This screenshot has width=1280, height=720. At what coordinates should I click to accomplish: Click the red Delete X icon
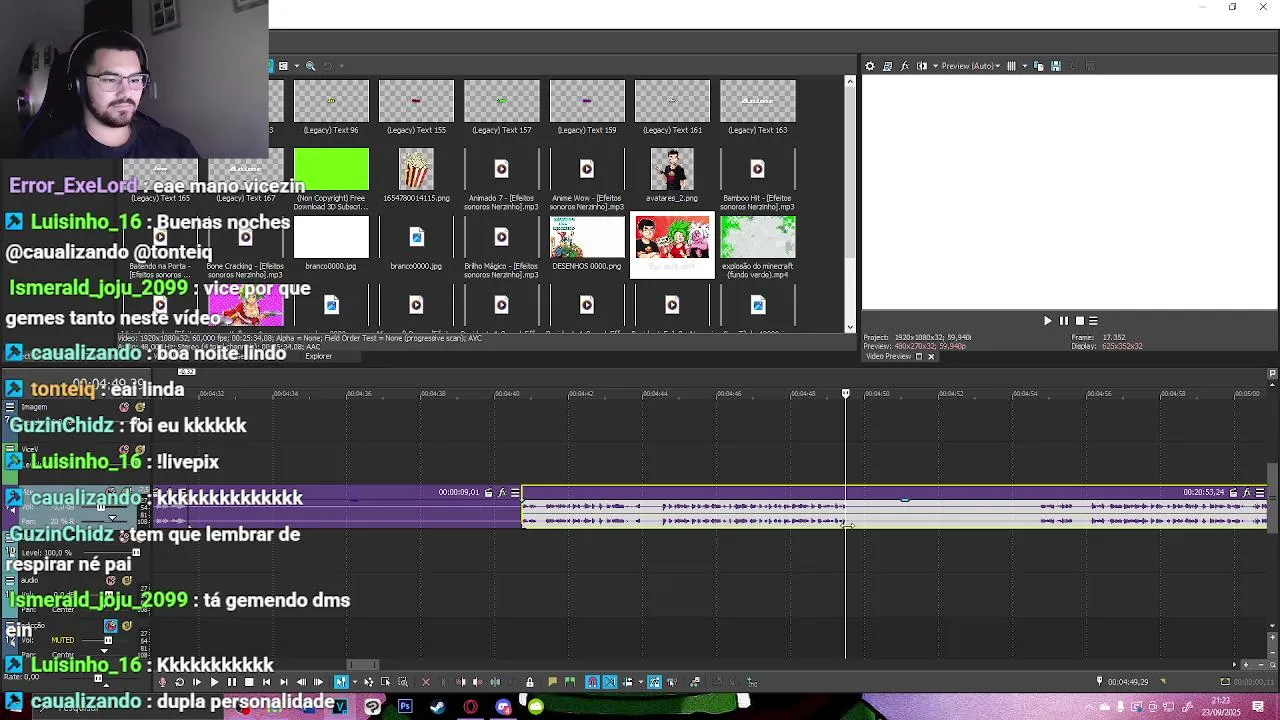click(426, 682)
